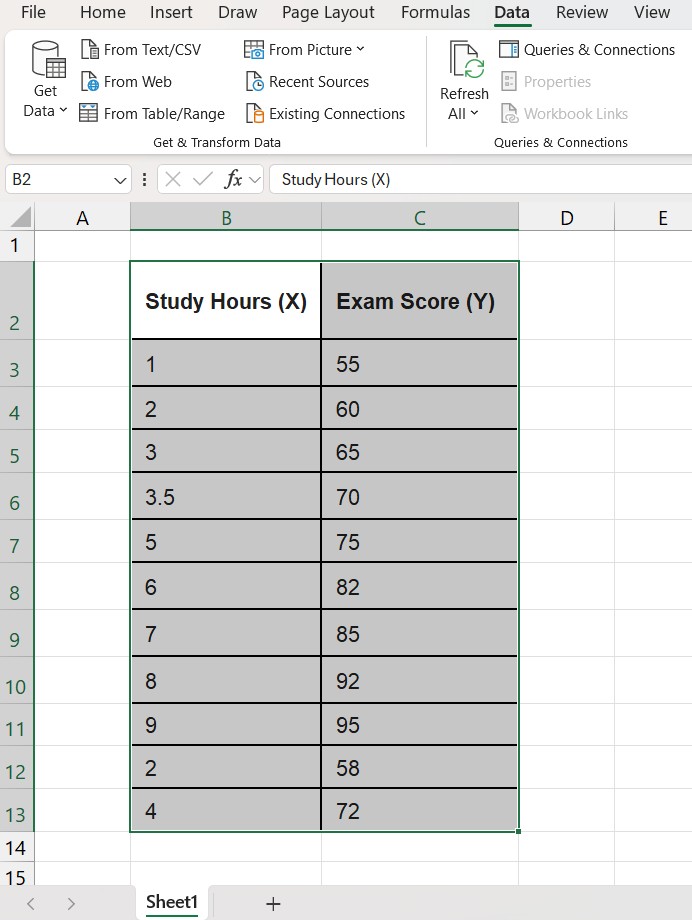Select the cell containing 58
Image resolution: width=692 pixels, height=920 pixels.
(x=419, y=767)
